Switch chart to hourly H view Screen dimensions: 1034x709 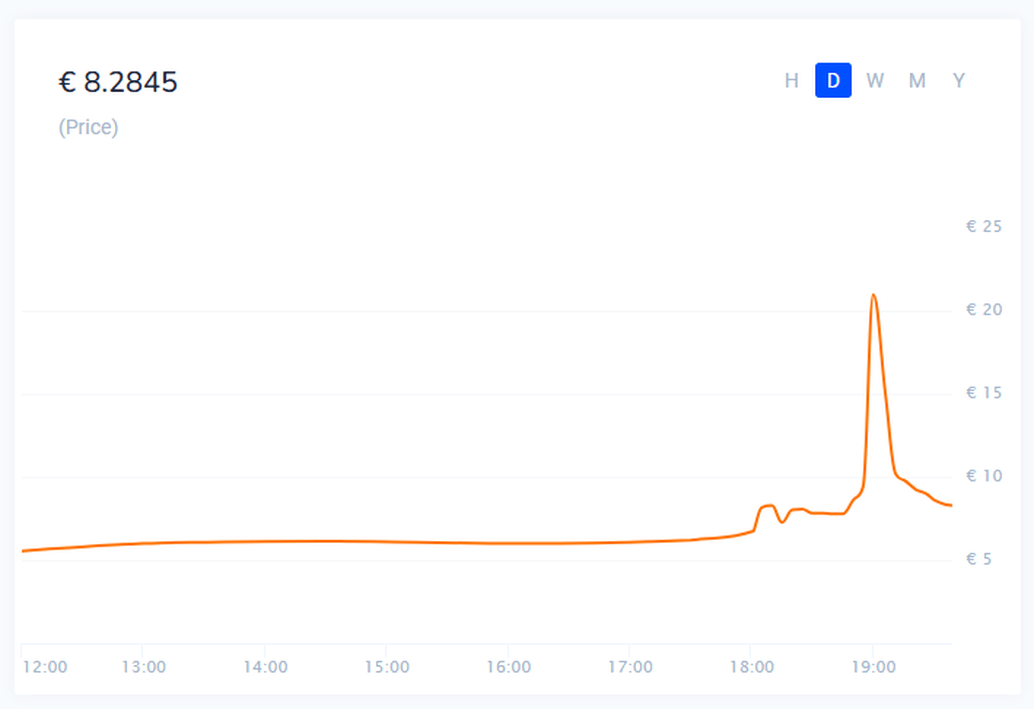pos(791,81)
